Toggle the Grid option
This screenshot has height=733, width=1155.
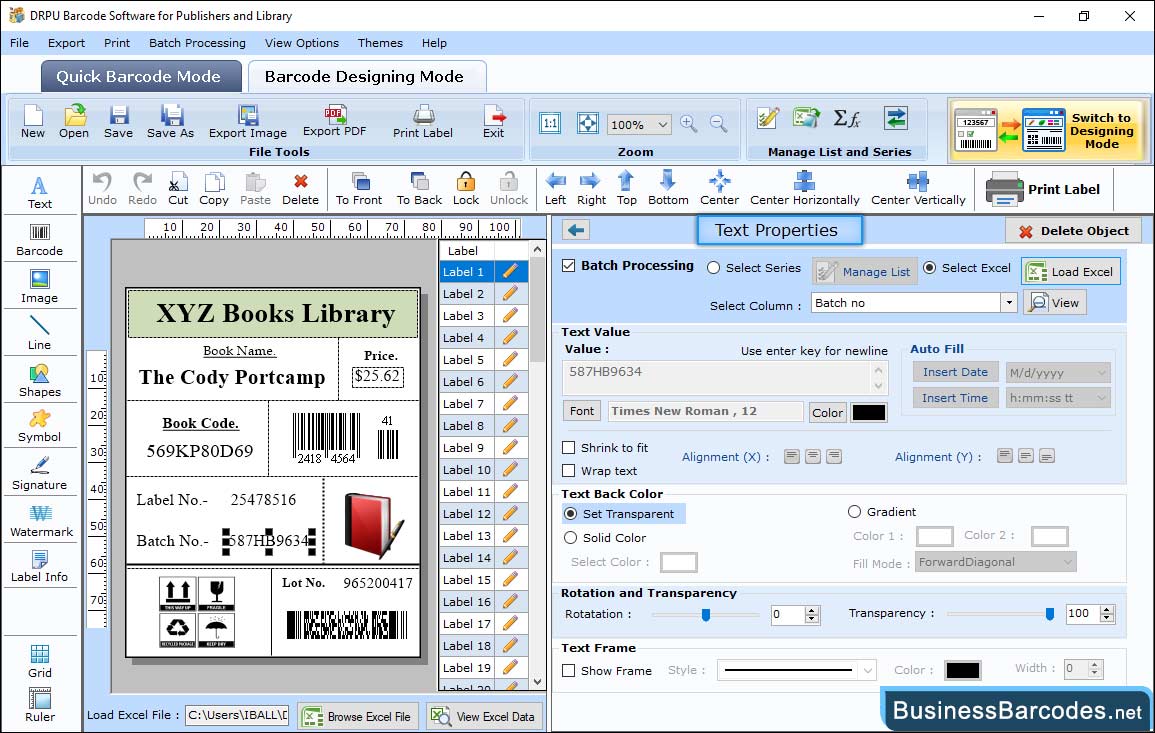pyautogui.click(x=40, y=661)
